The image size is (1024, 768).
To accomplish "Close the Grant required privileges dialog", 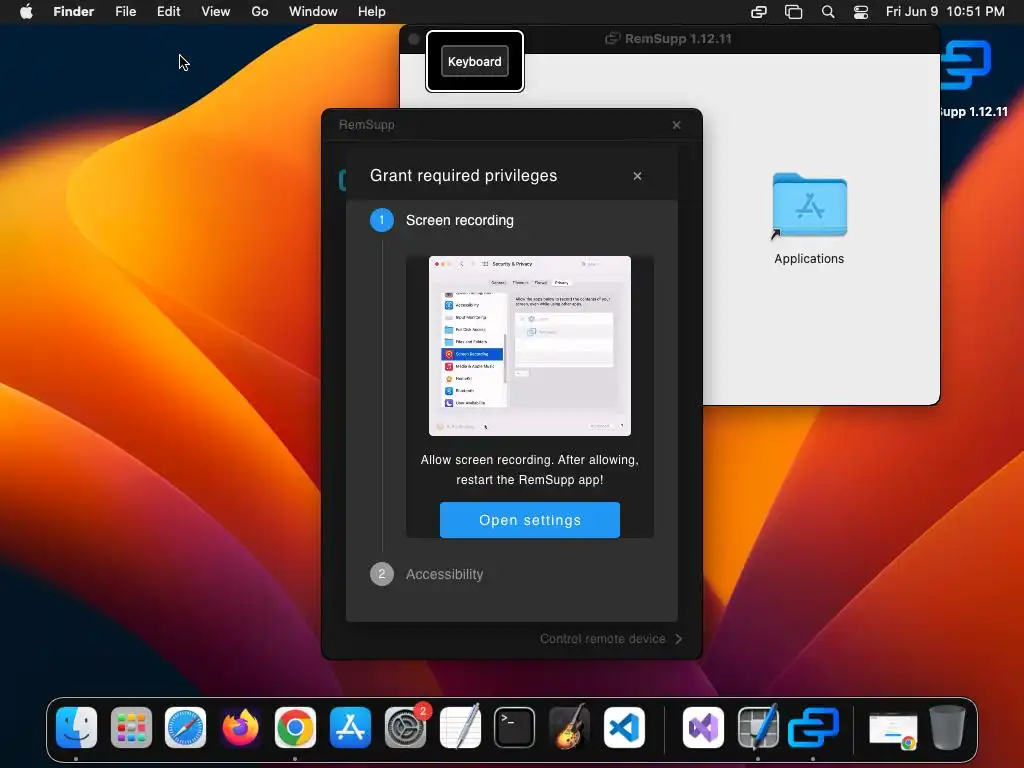I will 637,176.
